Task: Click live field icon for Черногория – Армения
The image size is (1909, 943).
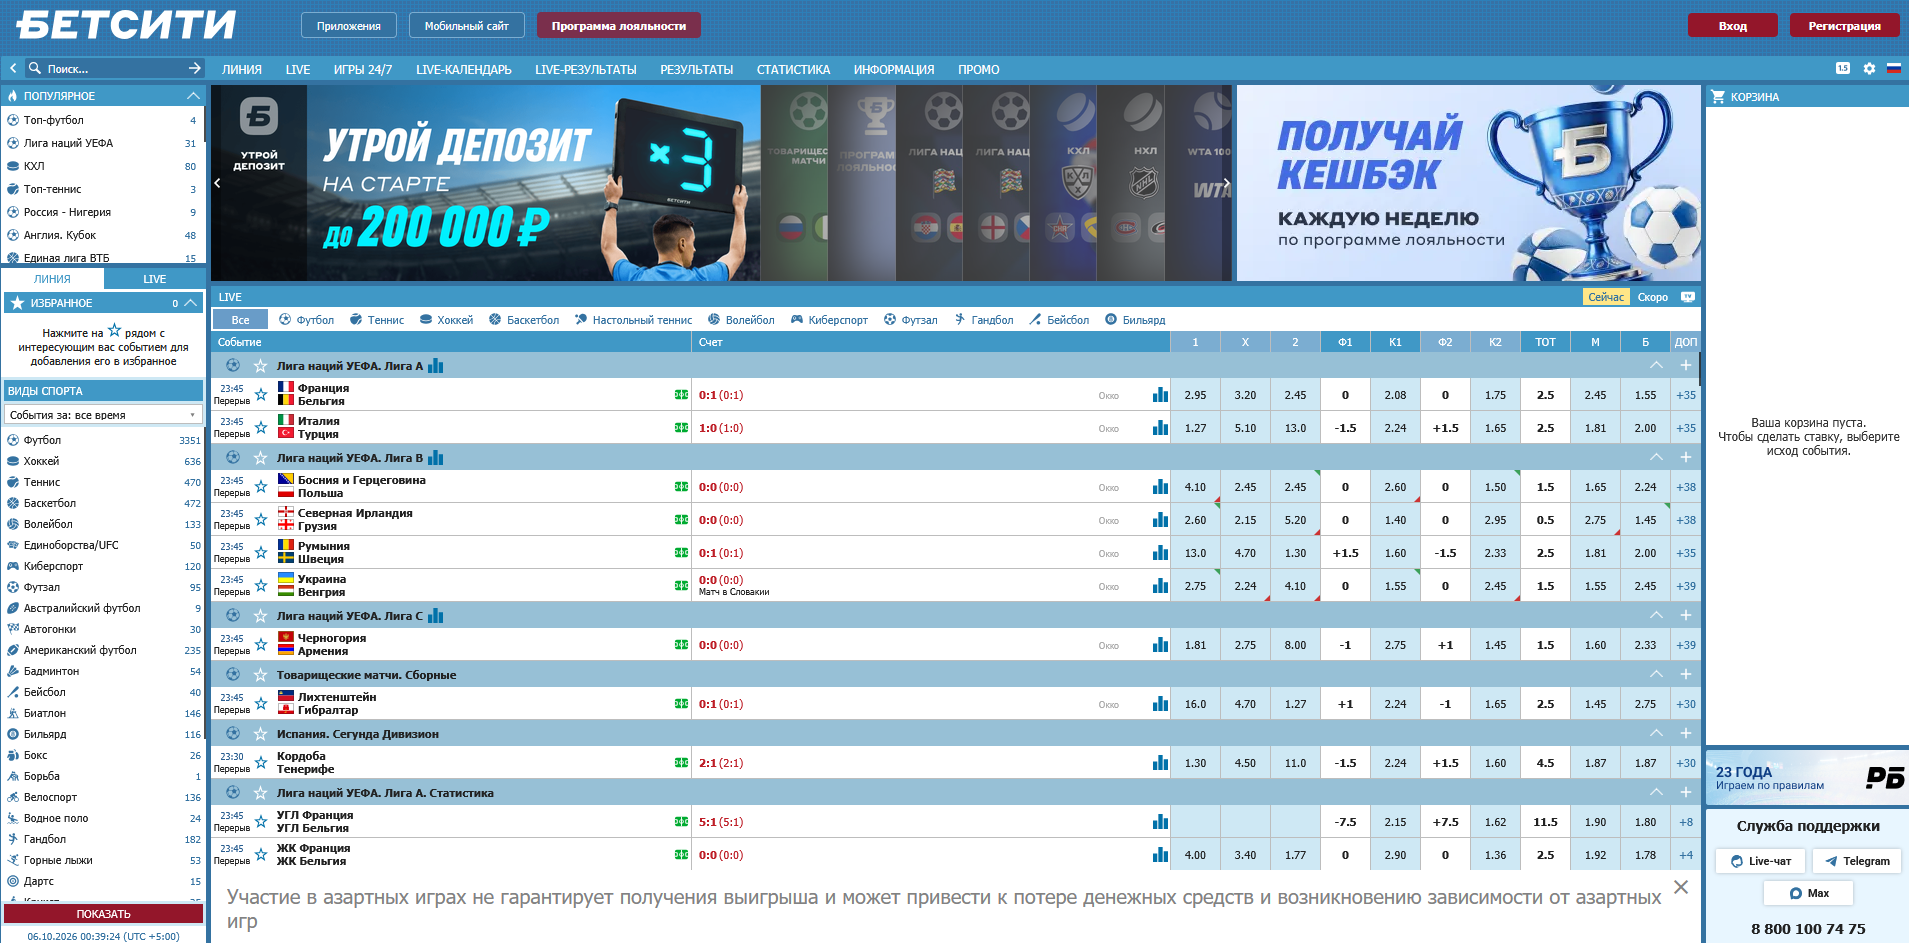Action: (x=681, y=645)
